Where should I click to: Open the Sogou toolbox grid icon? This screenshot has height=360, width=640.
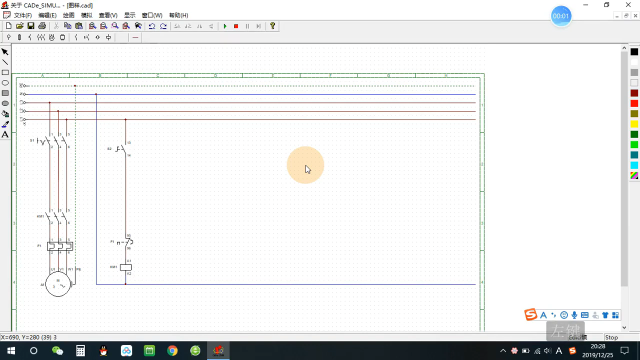coord(616,315)
